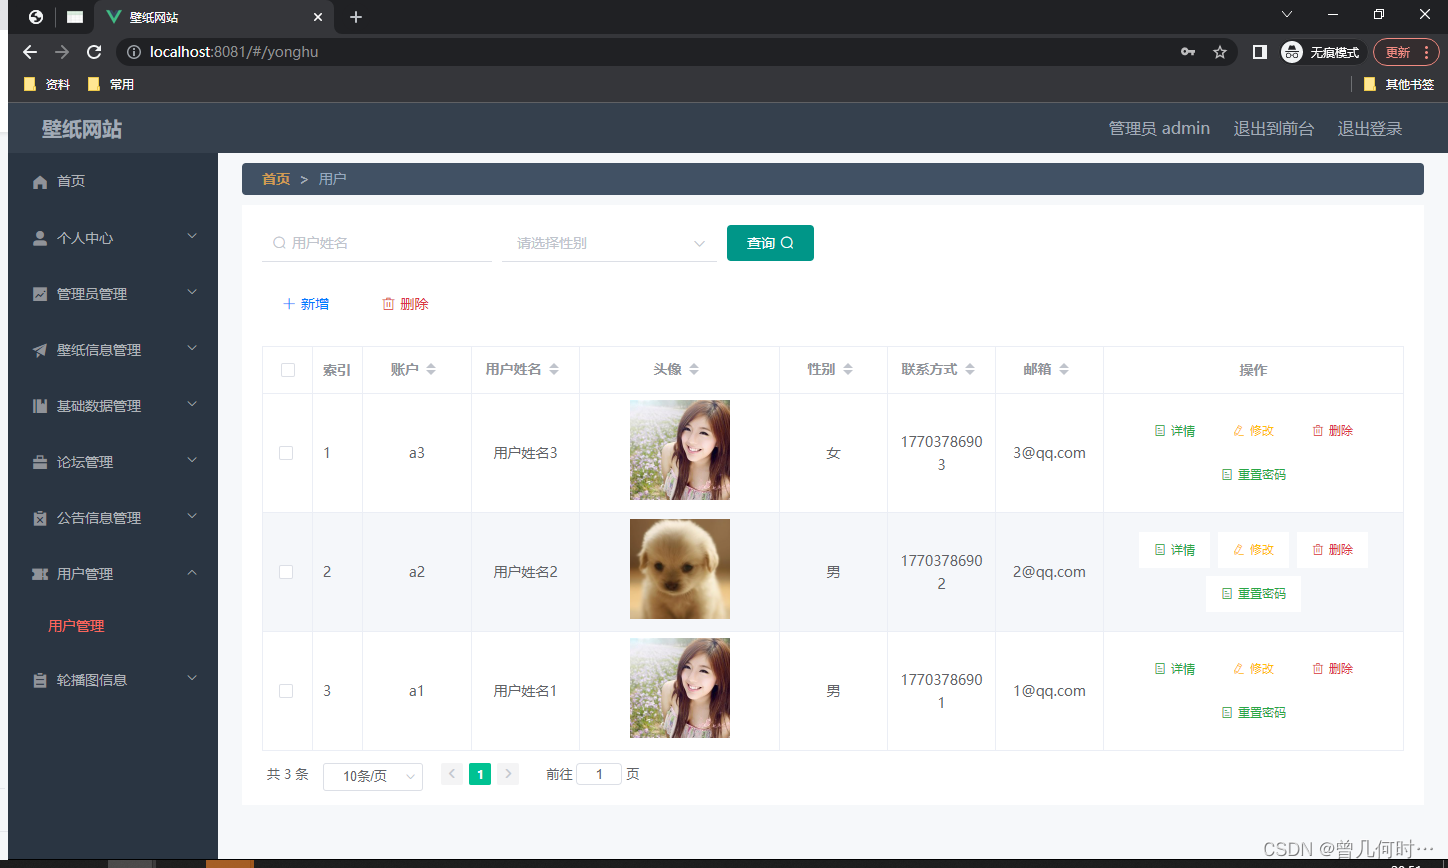Screen dimensions: 1448x868
Task: Click 重置密码 link for user a2
Action: 1253,593
